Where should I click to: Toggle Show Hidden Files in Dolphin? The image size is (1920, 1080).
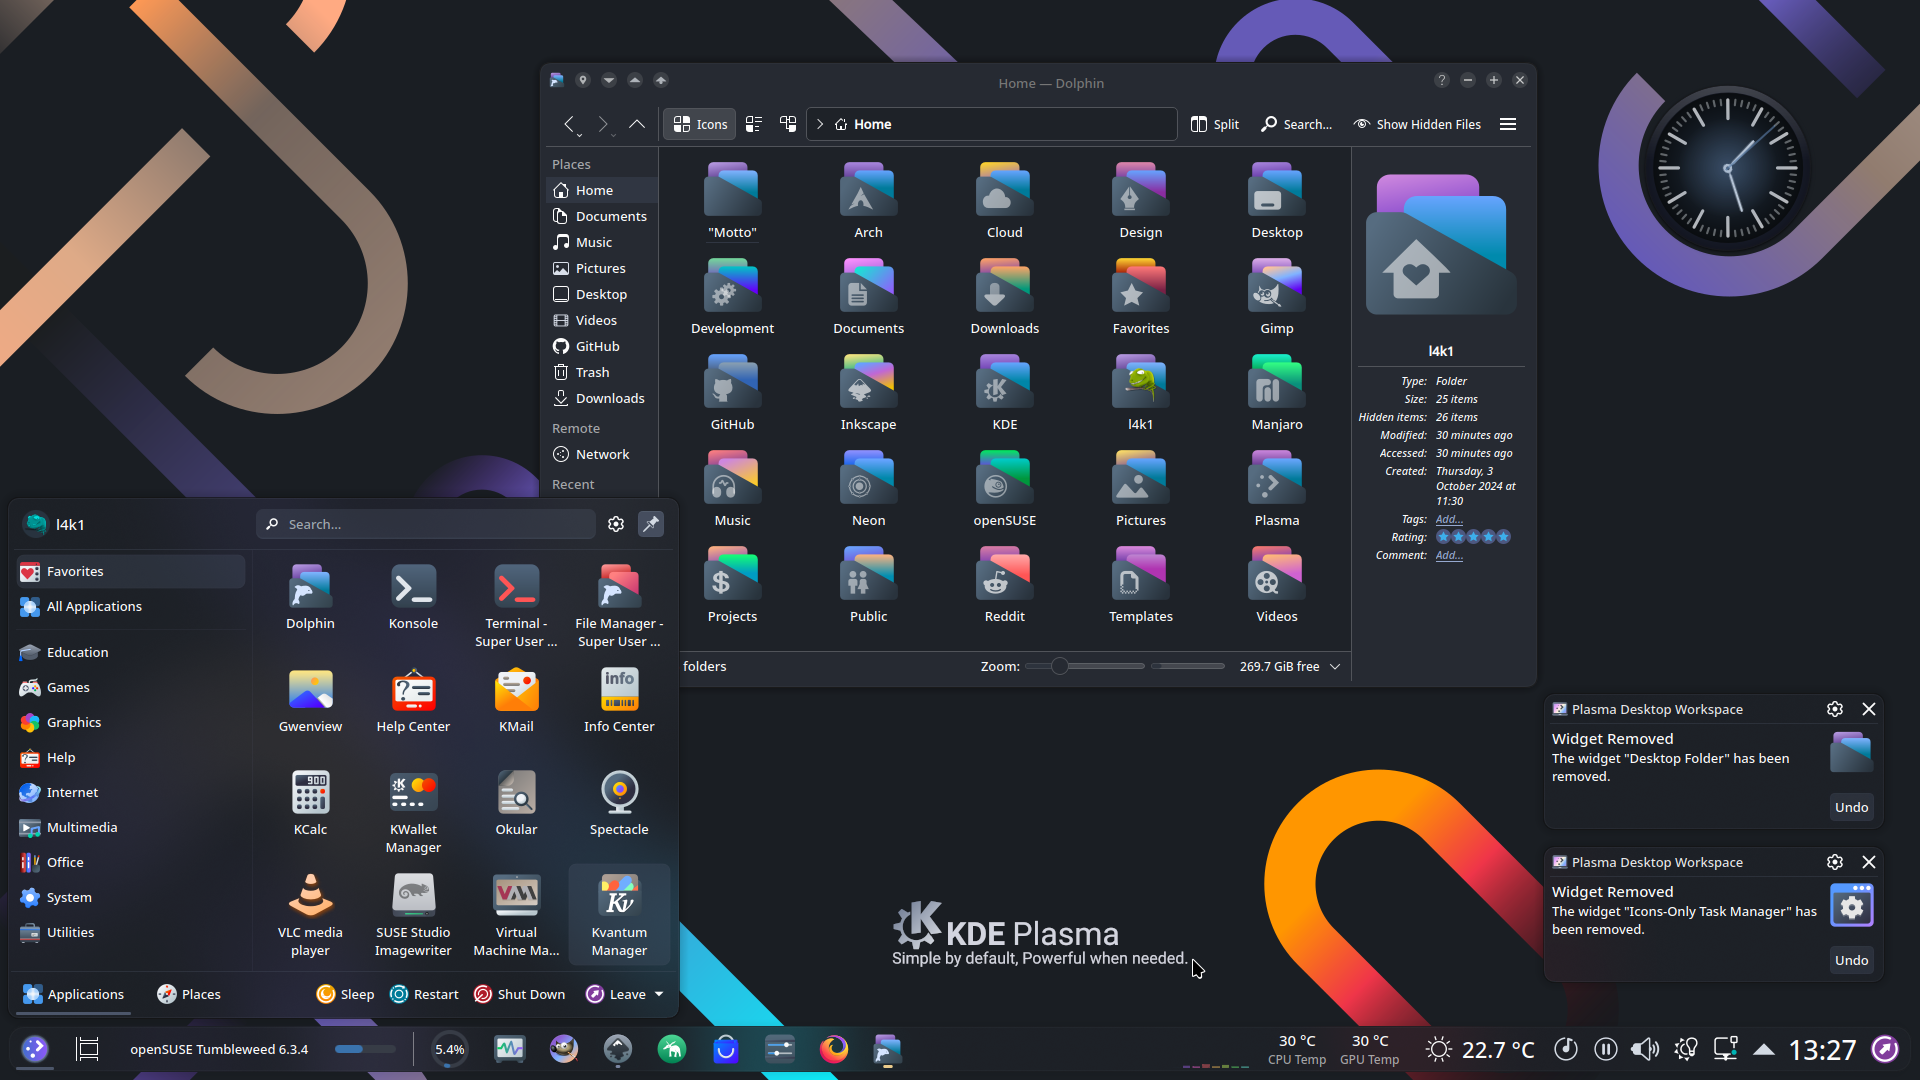click(x=1417, y=124)
